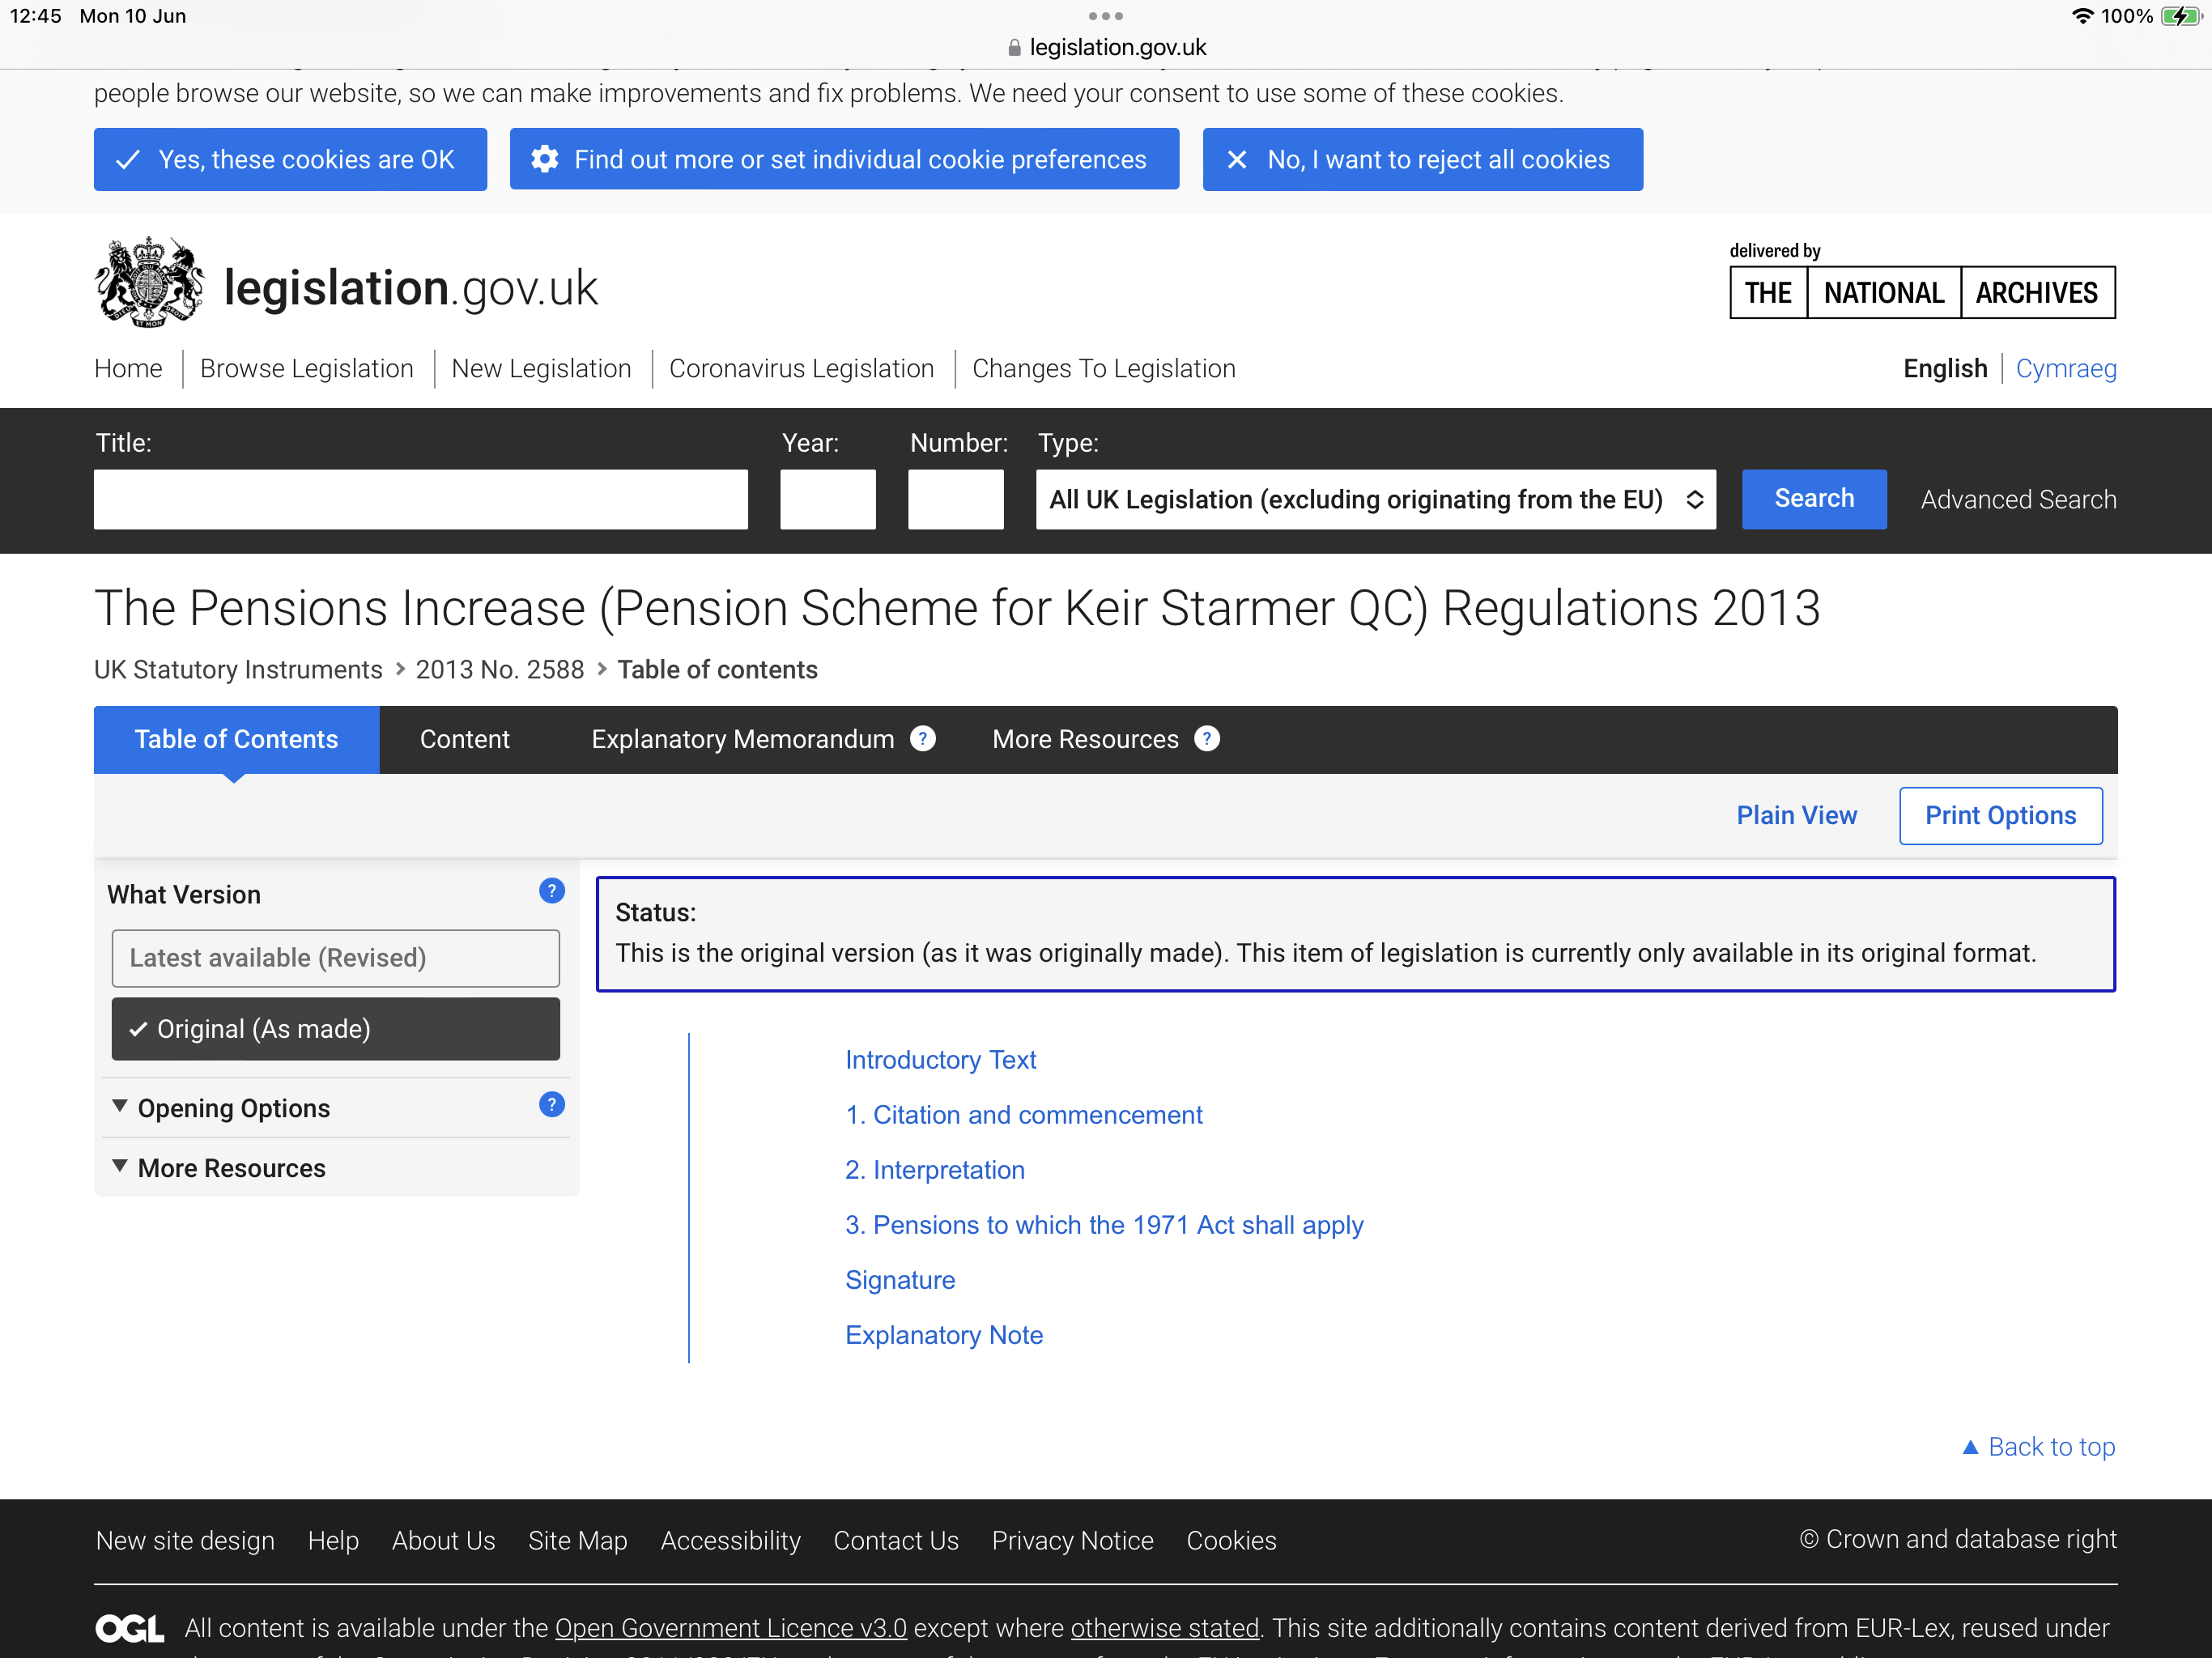Open 1. Citation and commencement
This screenshot has width=2212, height=1658.
coord(1023,1115)
